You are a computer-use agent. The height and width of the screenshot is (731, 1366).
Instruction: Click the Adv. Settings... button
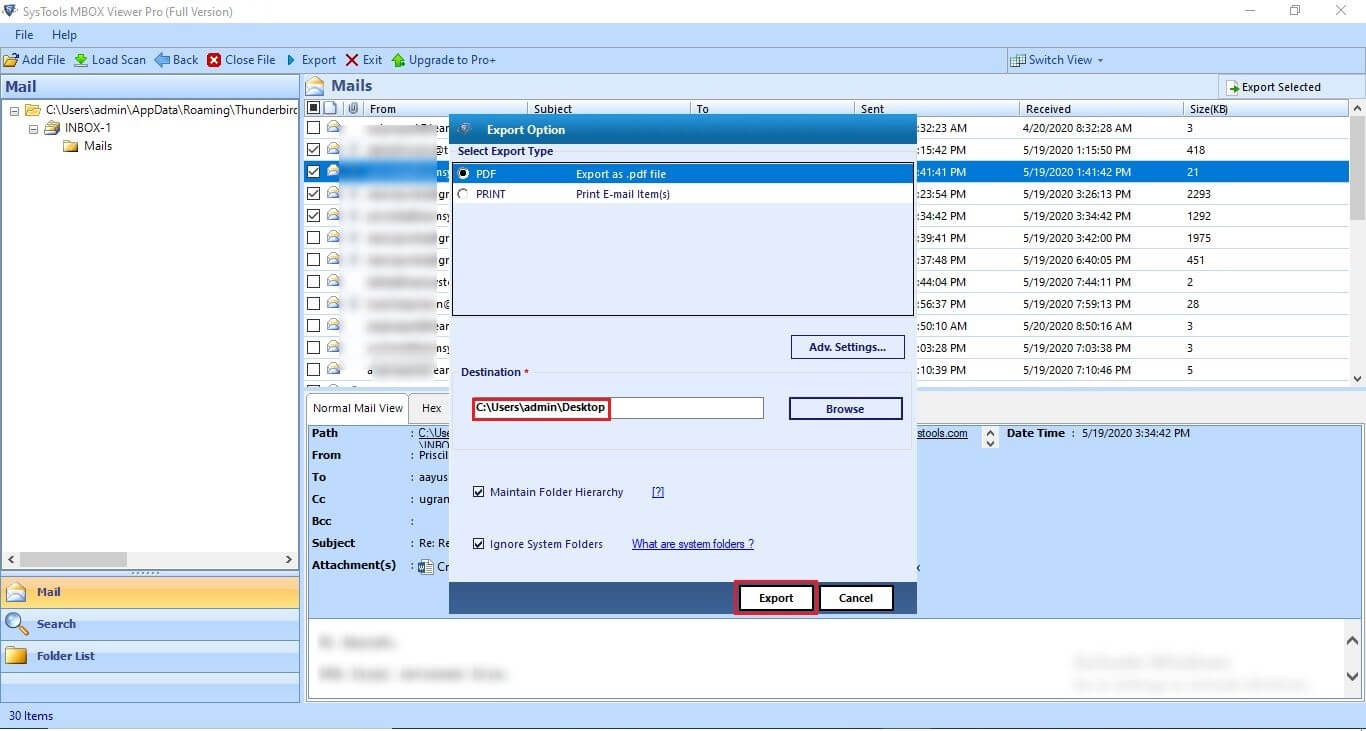pyautogui.click(x=847, y=347)
